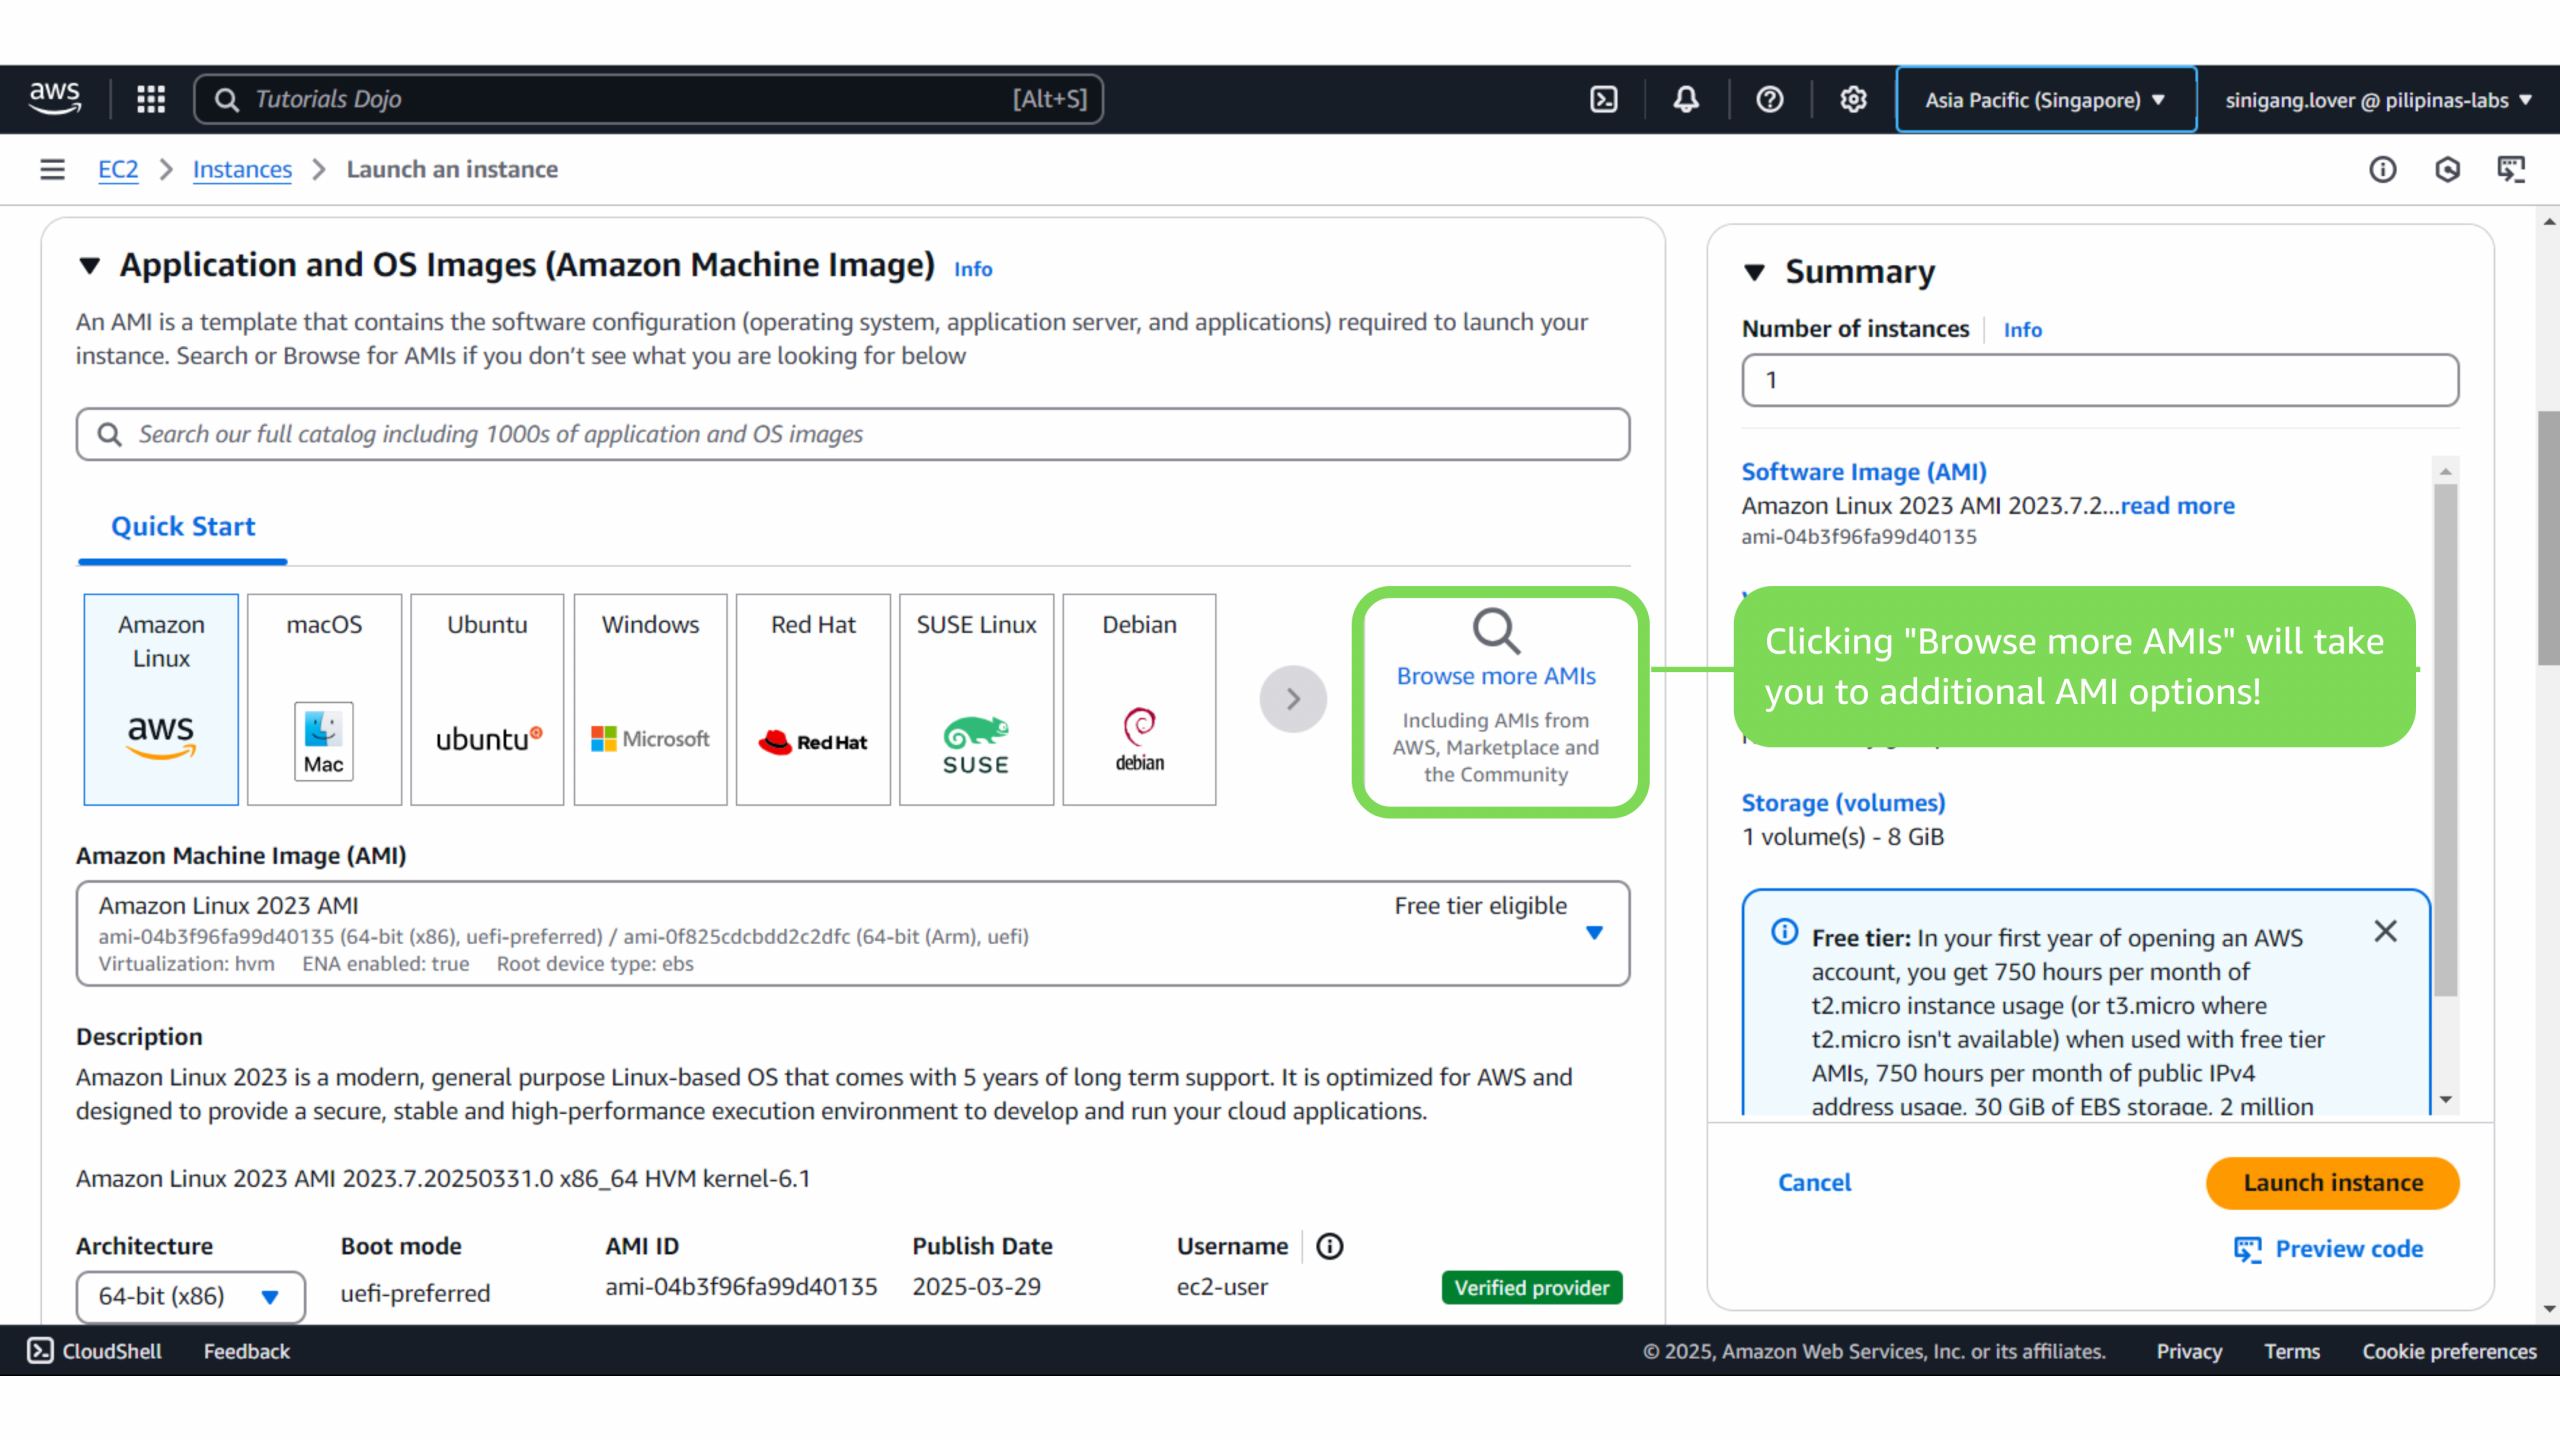Open the help question mark menu
Screen dimensions: 2560x1440
point(1769,99)
